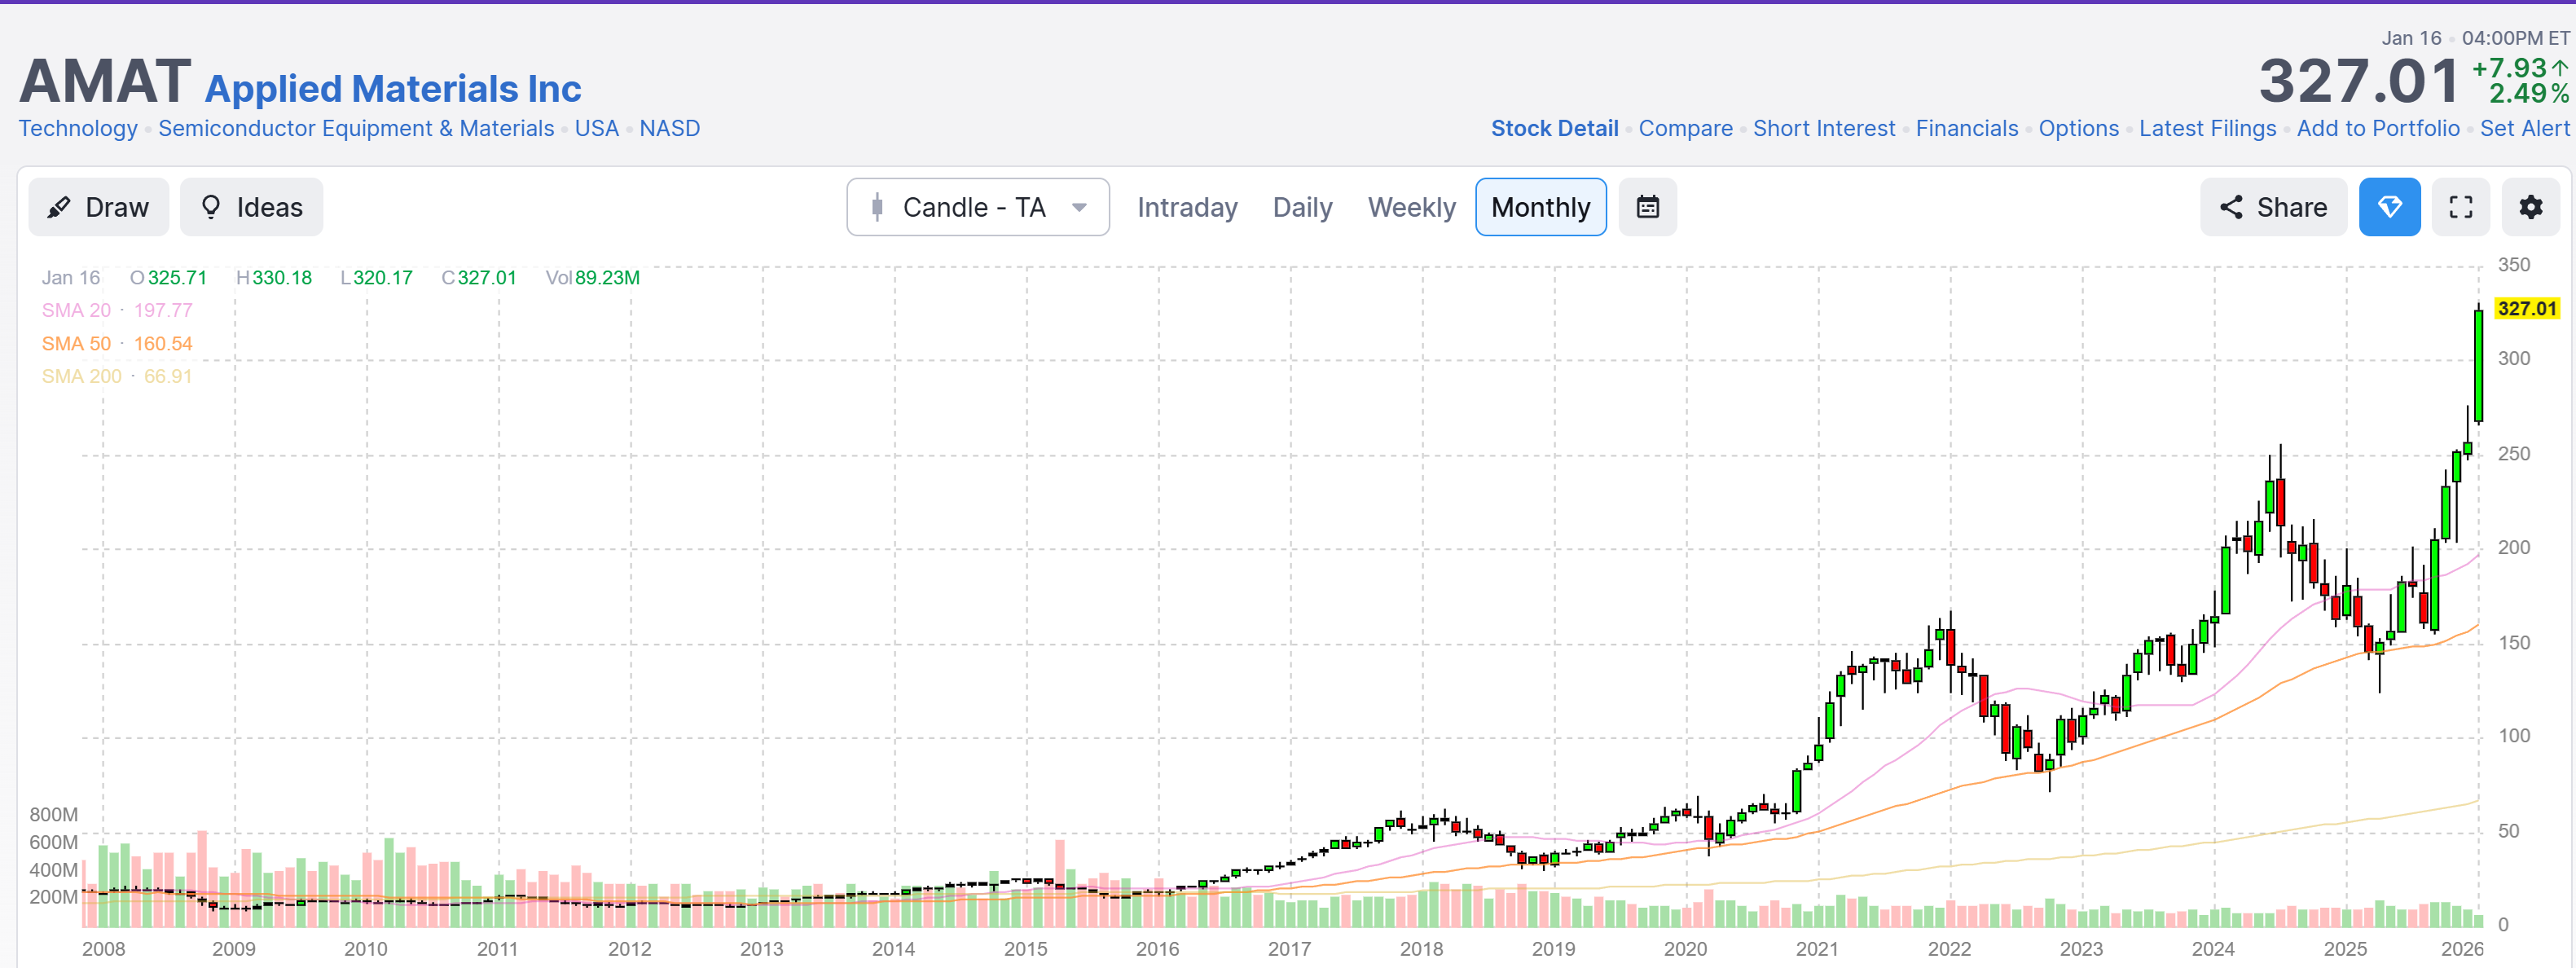Screen dimensions: 2576x968
Task: Open the Draw tool
Action: pos(98,207)
